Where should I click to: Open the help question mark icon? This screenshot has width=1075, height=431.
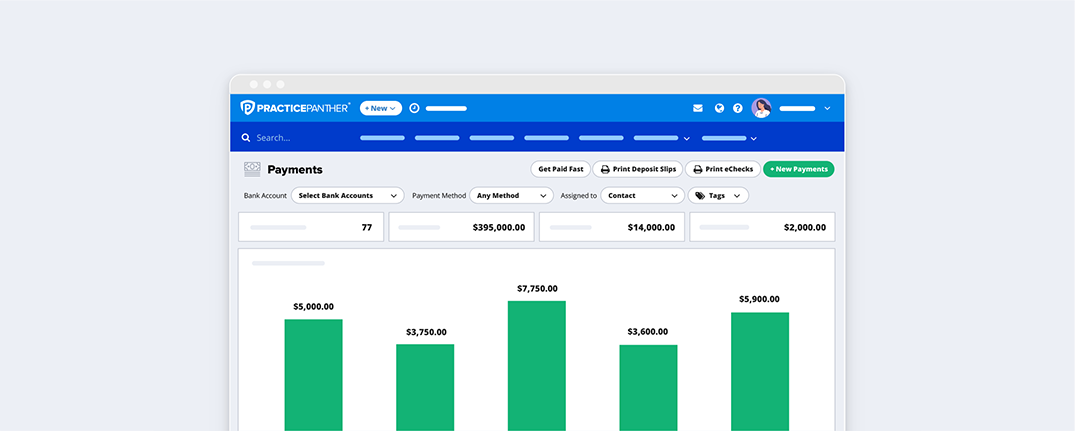[738, 108]
